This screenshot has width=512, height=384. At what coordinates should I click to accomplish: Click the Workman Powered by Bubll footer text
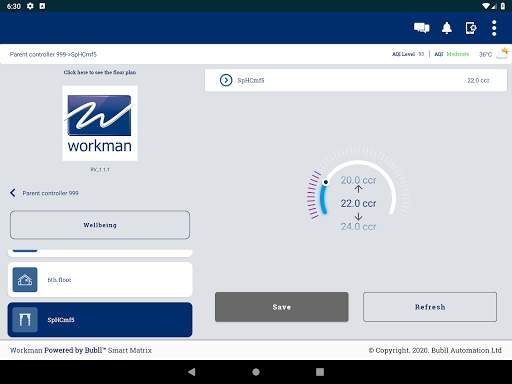click(x=81, y=350)
